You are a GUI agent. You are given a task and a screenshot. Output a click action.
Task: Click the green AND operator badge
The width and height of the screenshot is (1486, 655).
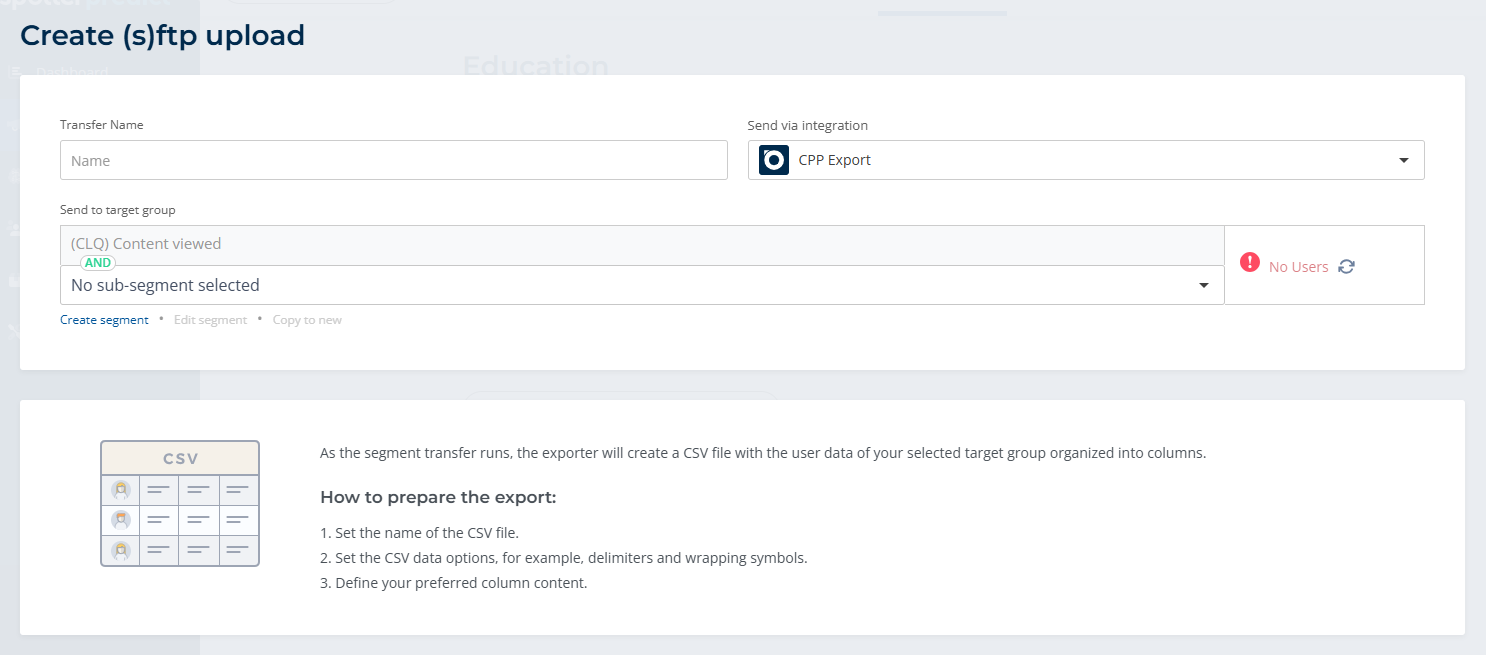pyautogui.click(x=97, y=263)
